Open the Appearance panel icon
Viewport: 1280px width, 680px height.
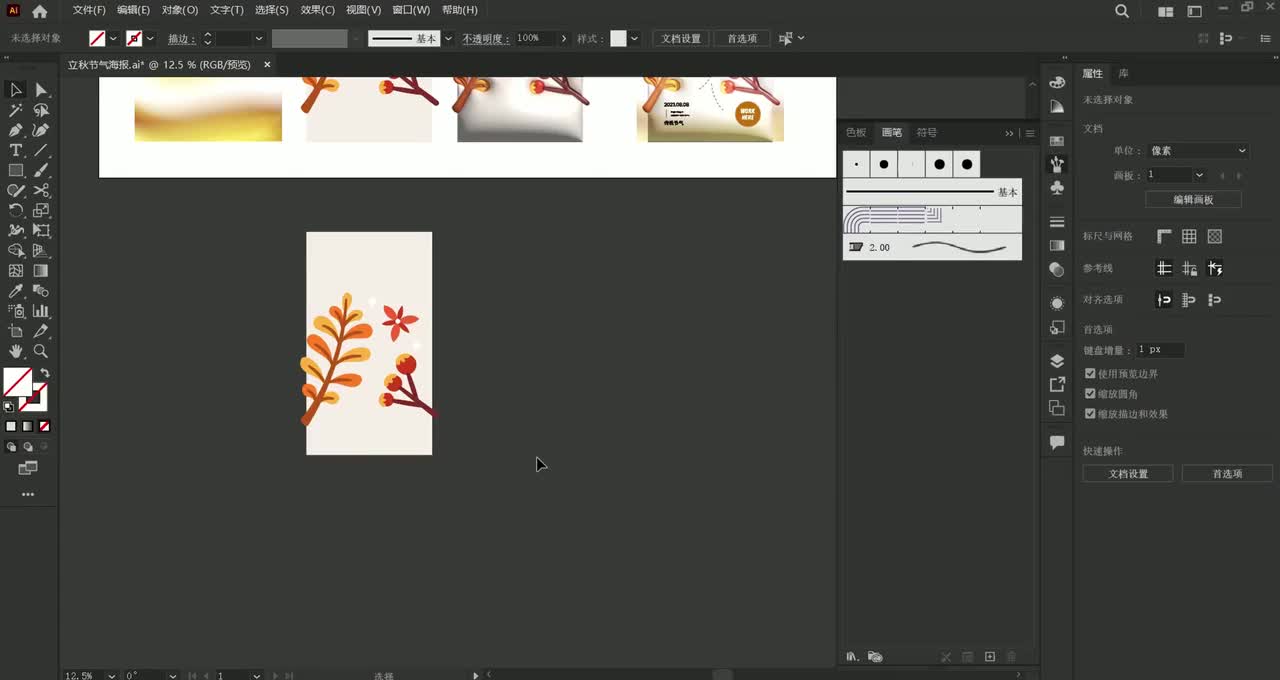pos(1057,302)
